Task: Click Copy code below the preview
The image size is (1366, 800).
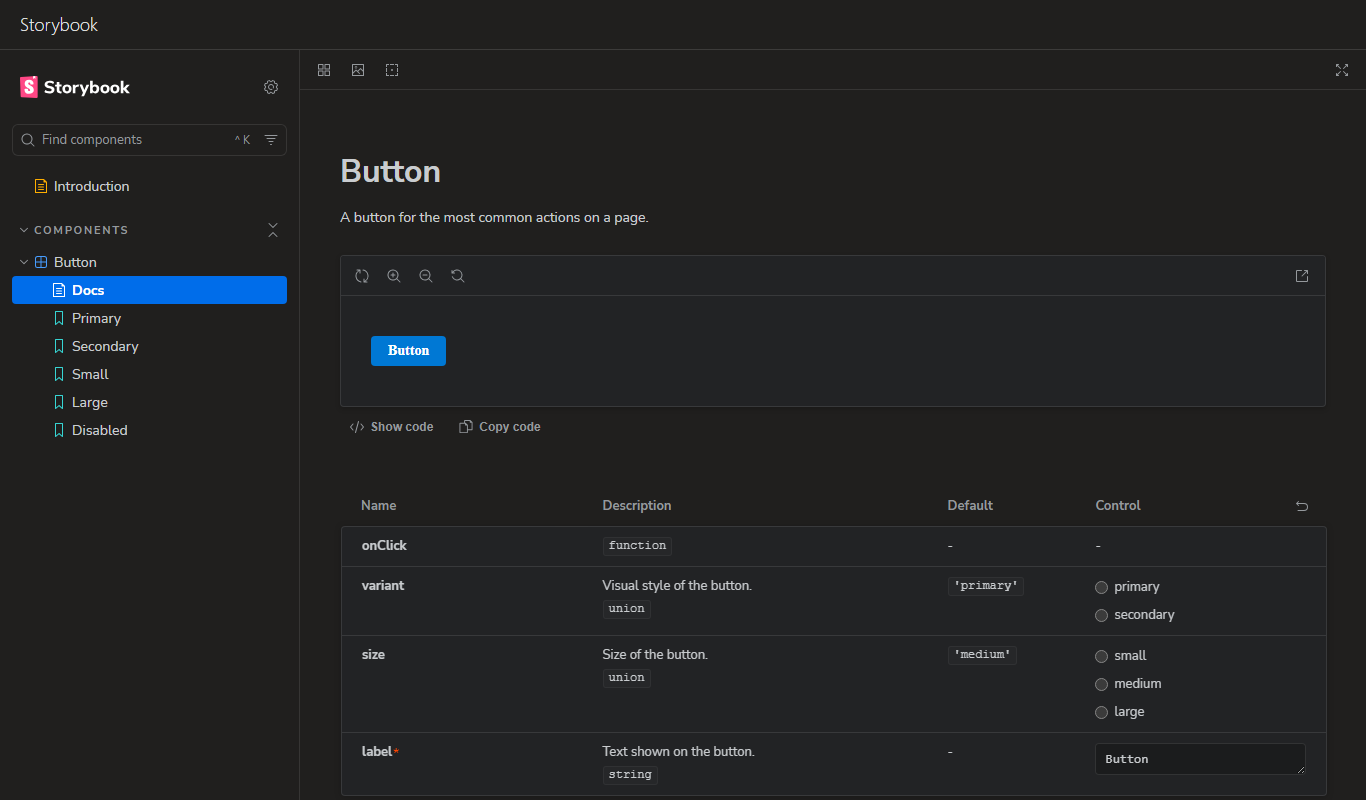Action: point(499,427)
